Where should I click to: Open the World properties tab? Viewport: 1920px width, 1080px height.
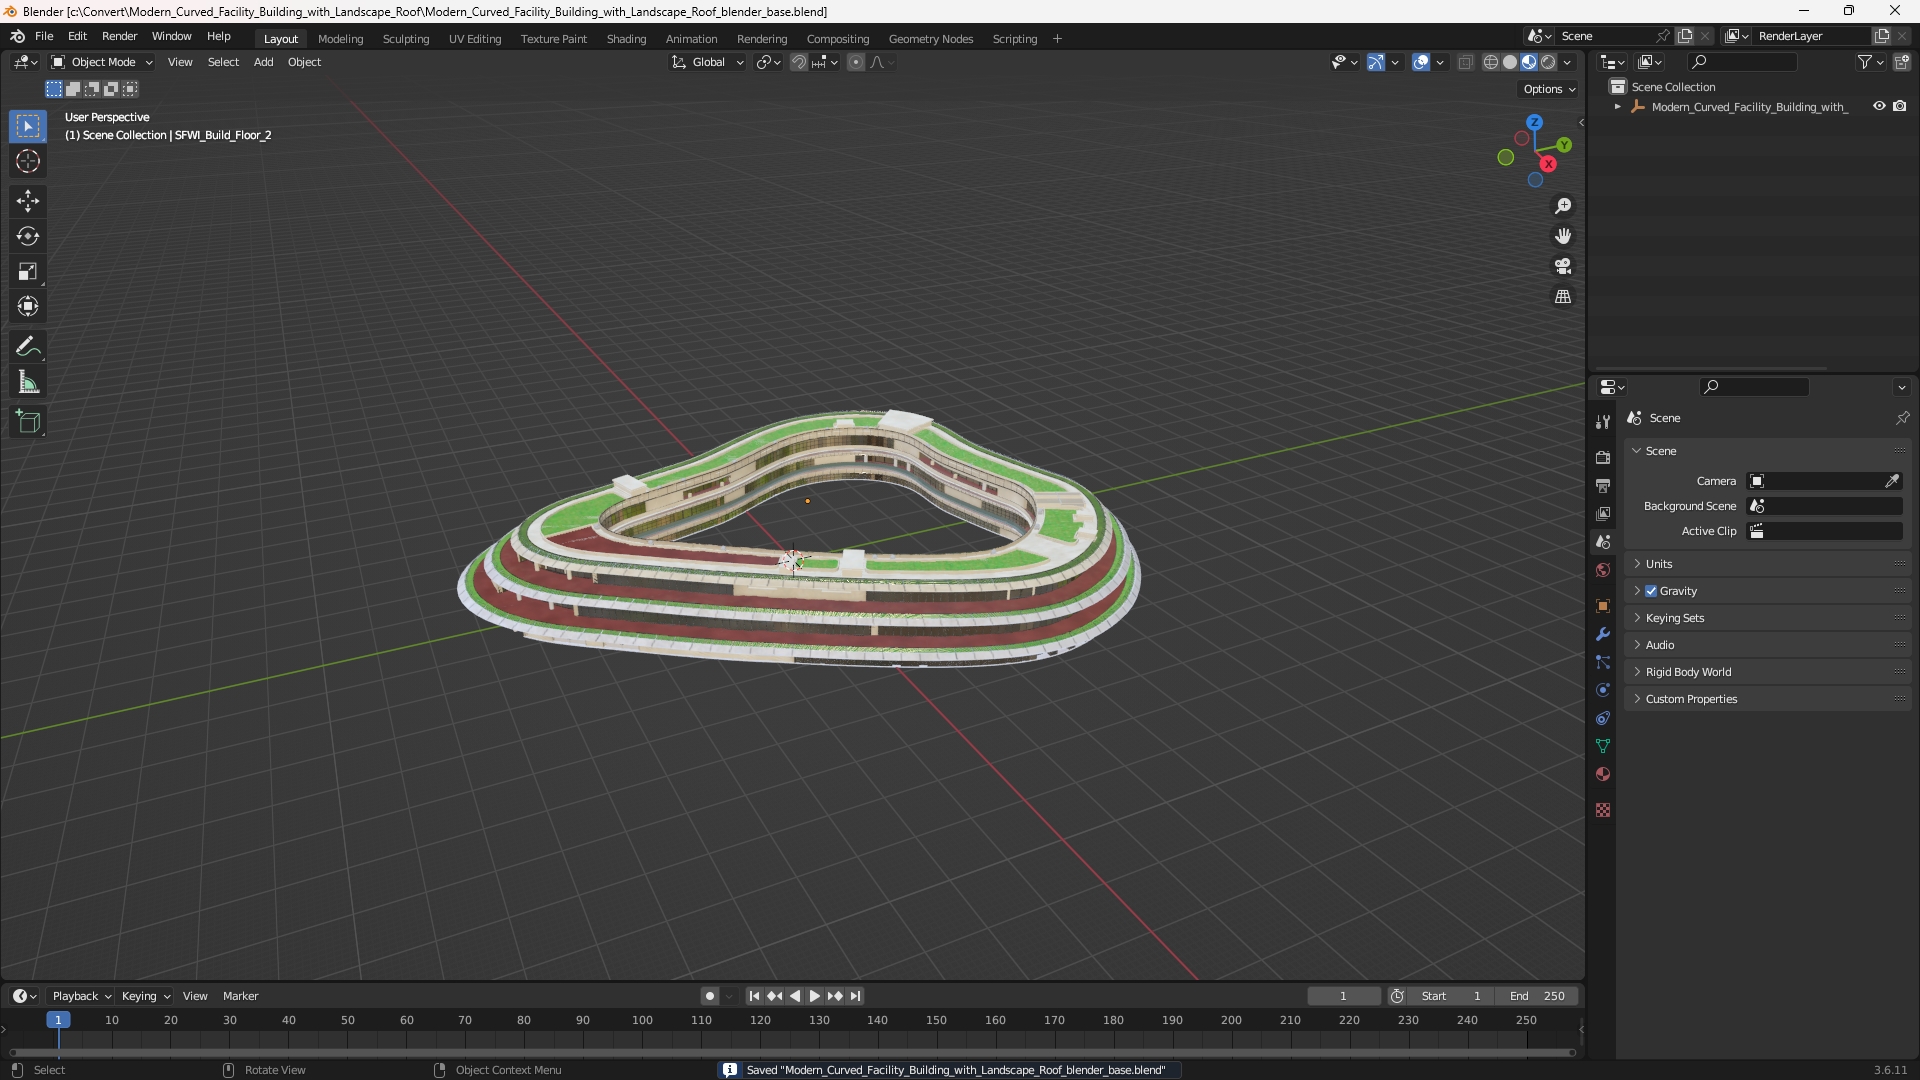(1603, 570)
